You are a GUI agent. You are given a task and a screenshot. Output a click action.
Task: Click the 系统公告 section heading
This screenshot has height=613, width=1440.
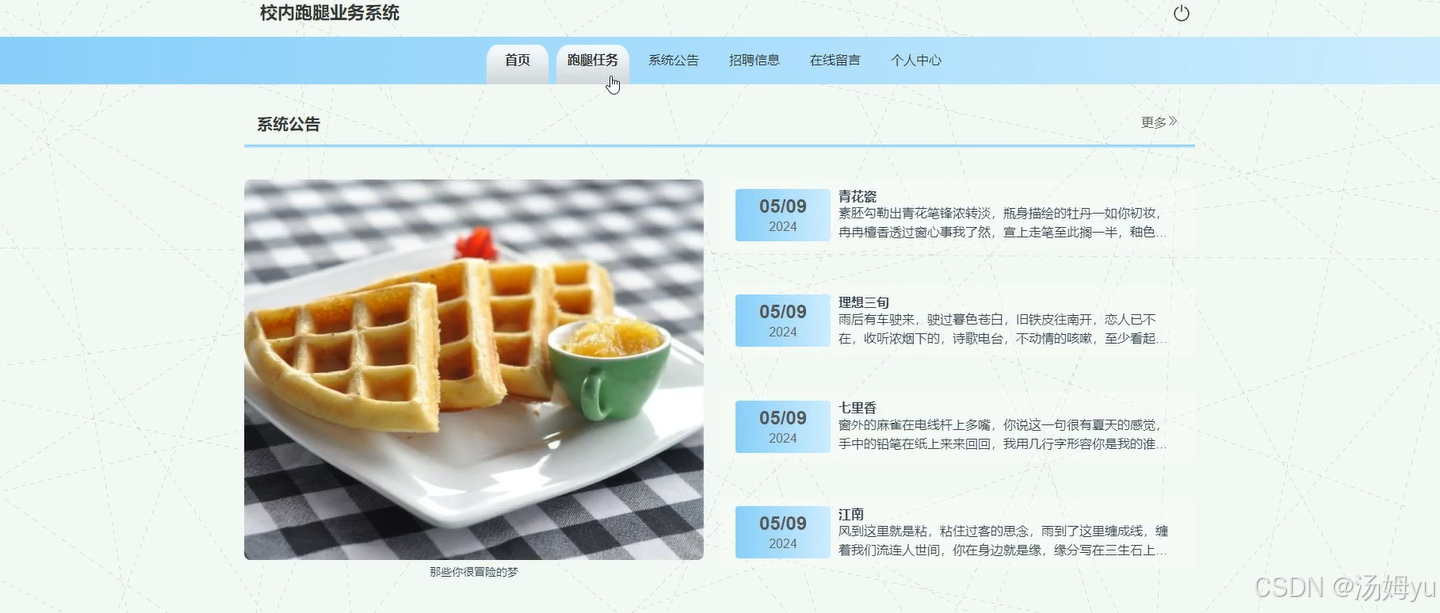point(288,124)
